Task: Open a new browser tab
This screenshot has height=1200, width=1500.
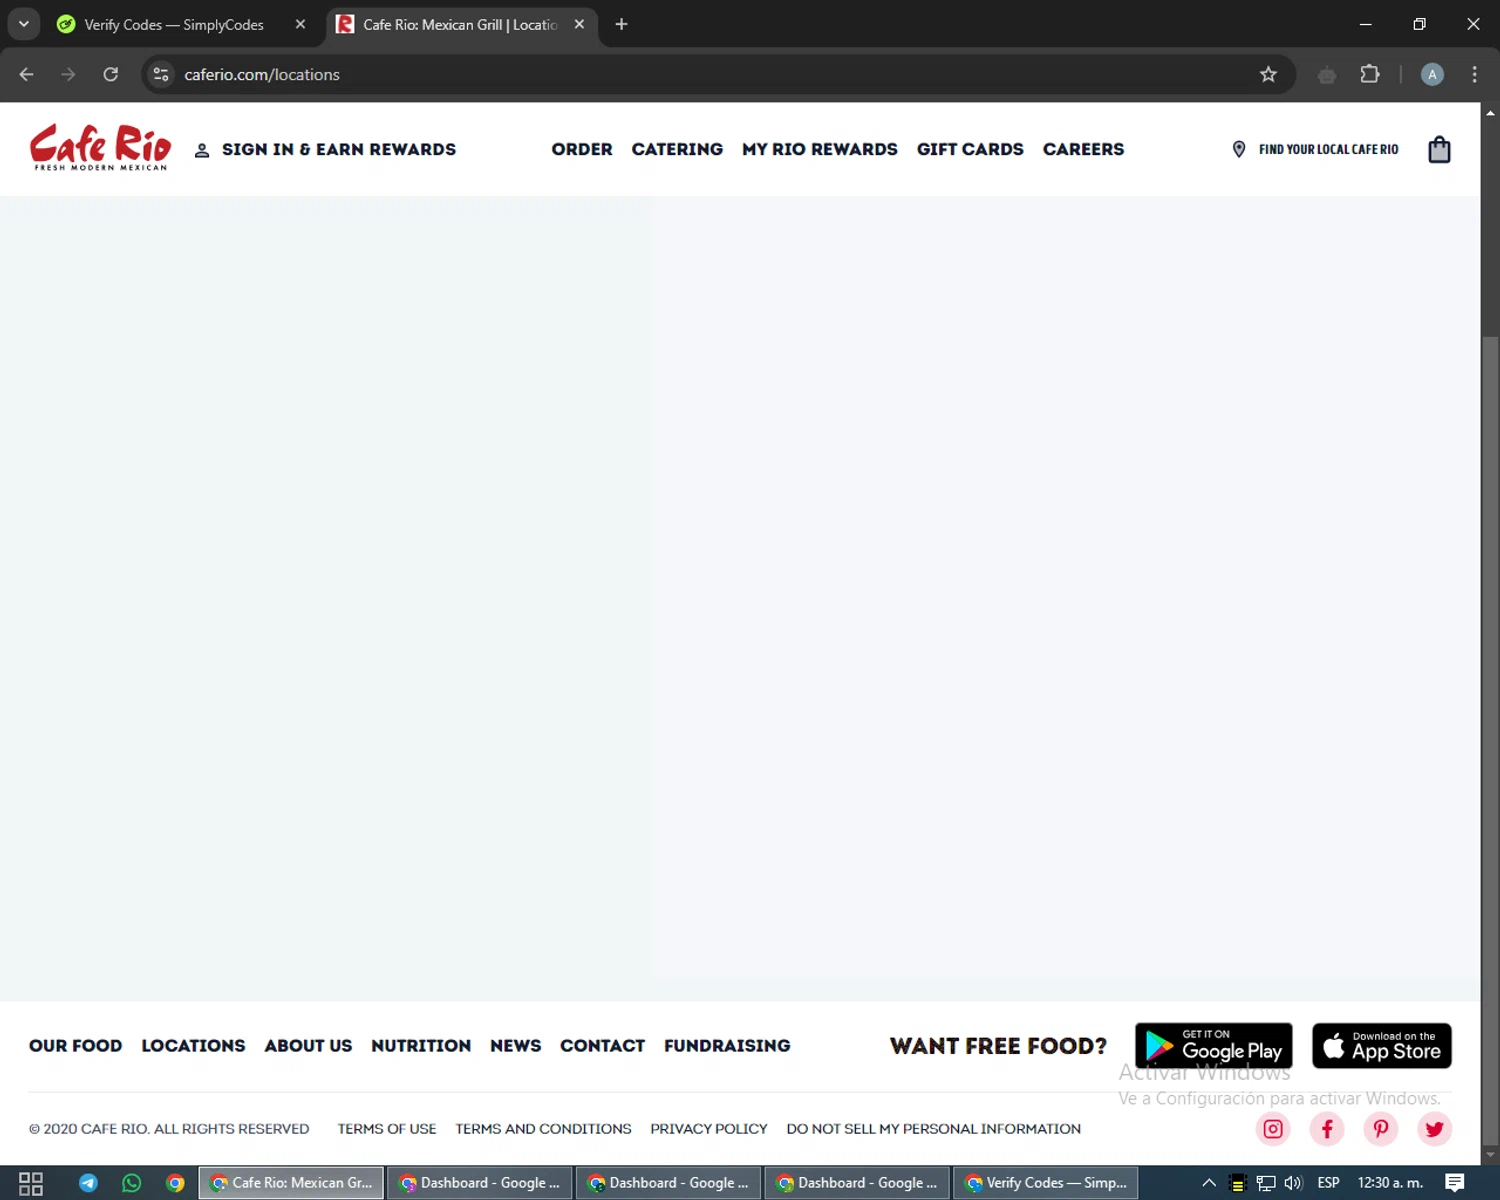Action: click(621, 24)
